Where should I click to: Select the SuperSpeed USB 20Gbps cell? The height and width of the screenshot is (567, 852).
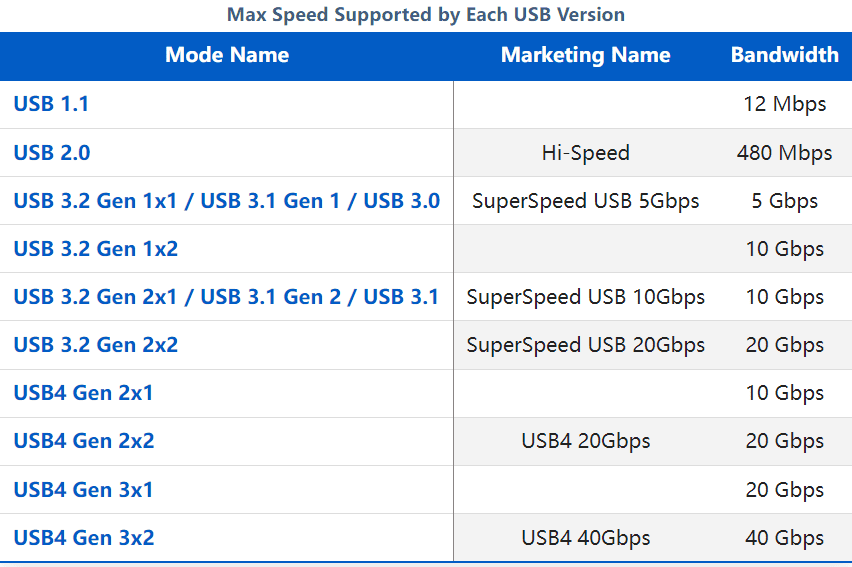pos(585,345)
